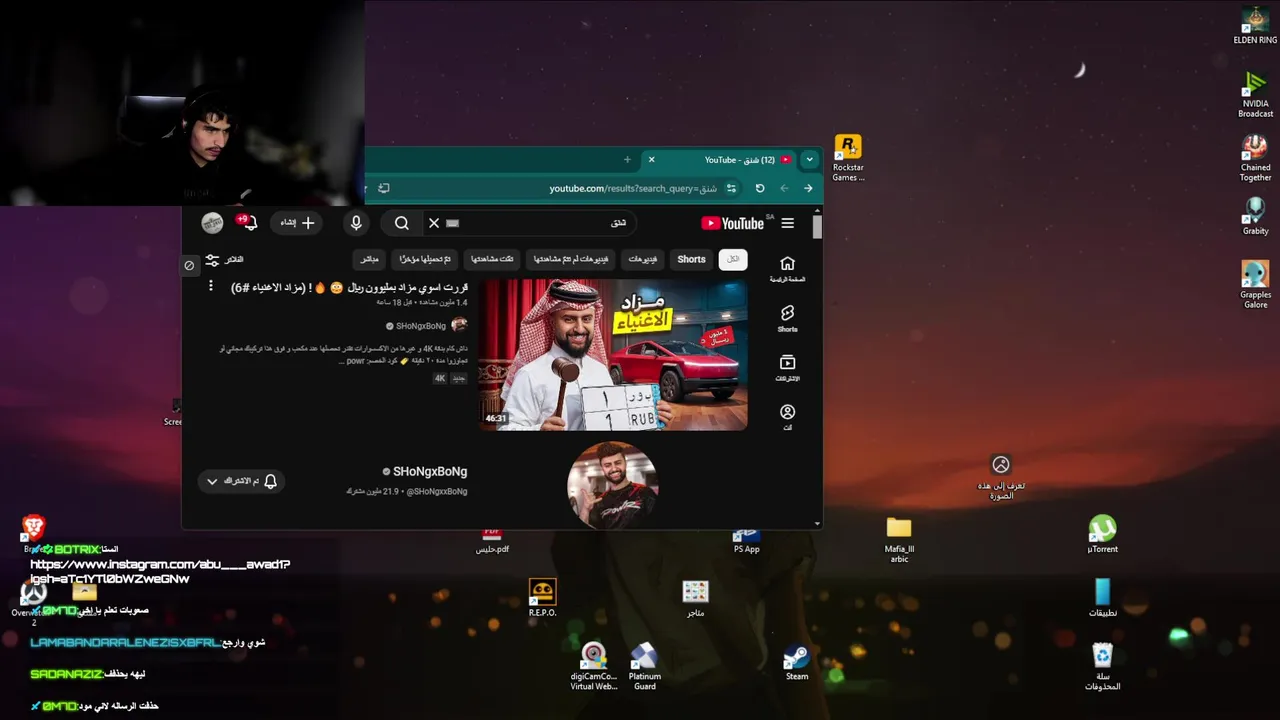Select the Videos (فيديوهات) filter chip
The height and width of the screenshot is (720, 1280).
click(x=643, y=259)
